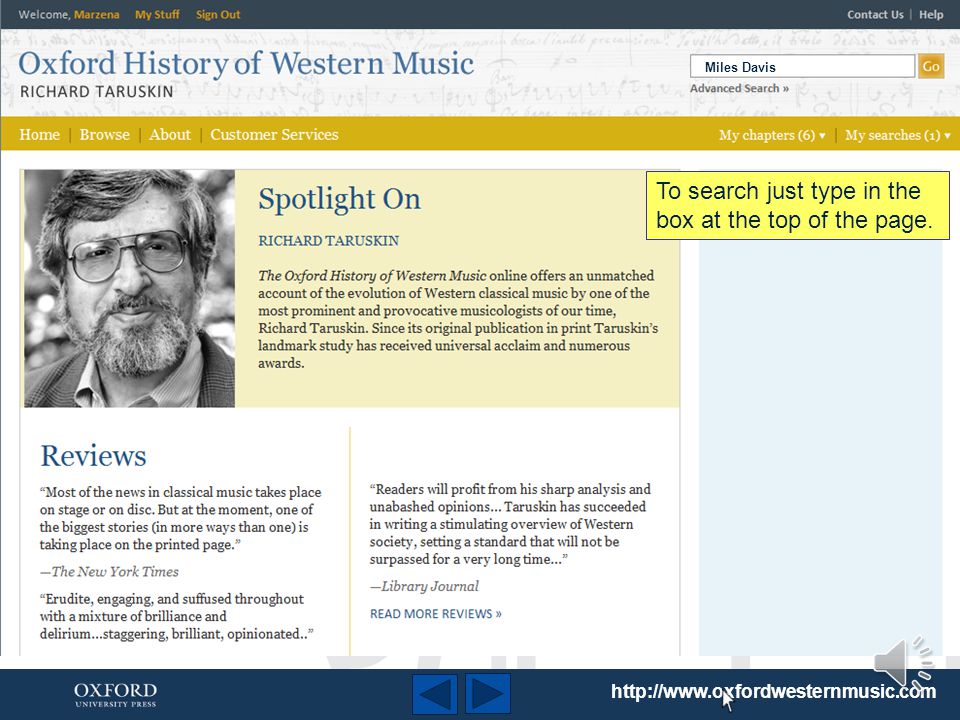Open the Browse menu item
Image resolution: width=960 pixels, height=720 pixels.
[104, 134]
